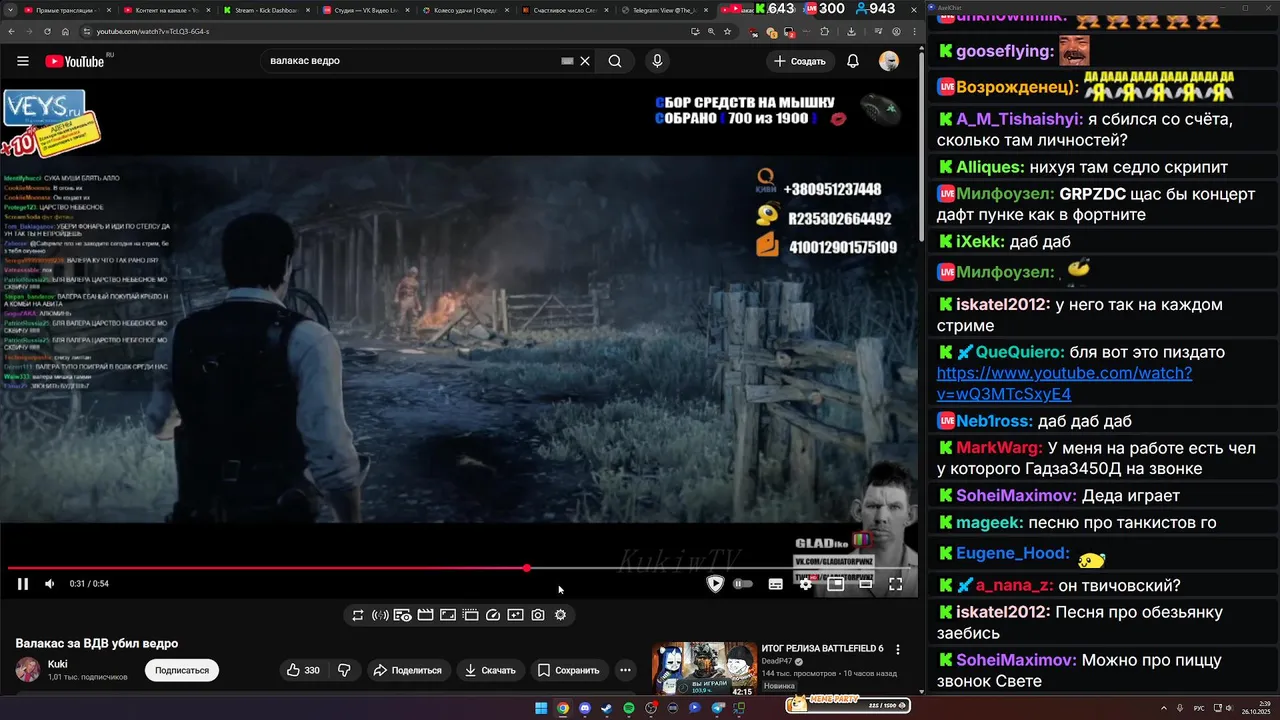Image resolution: width=1280 pixels, height=720 pixels.
Task: Like the video with 330 likes
Action: (303, 670)
